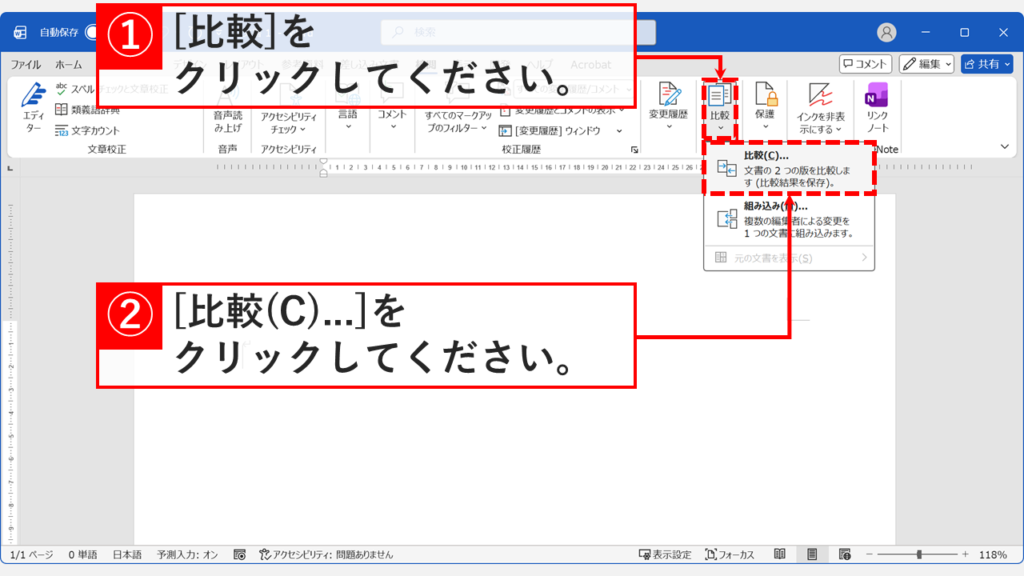
Task: Expand the インクを非表示にする dropdown
Action: pyautogui.click(x=837, y=127)
